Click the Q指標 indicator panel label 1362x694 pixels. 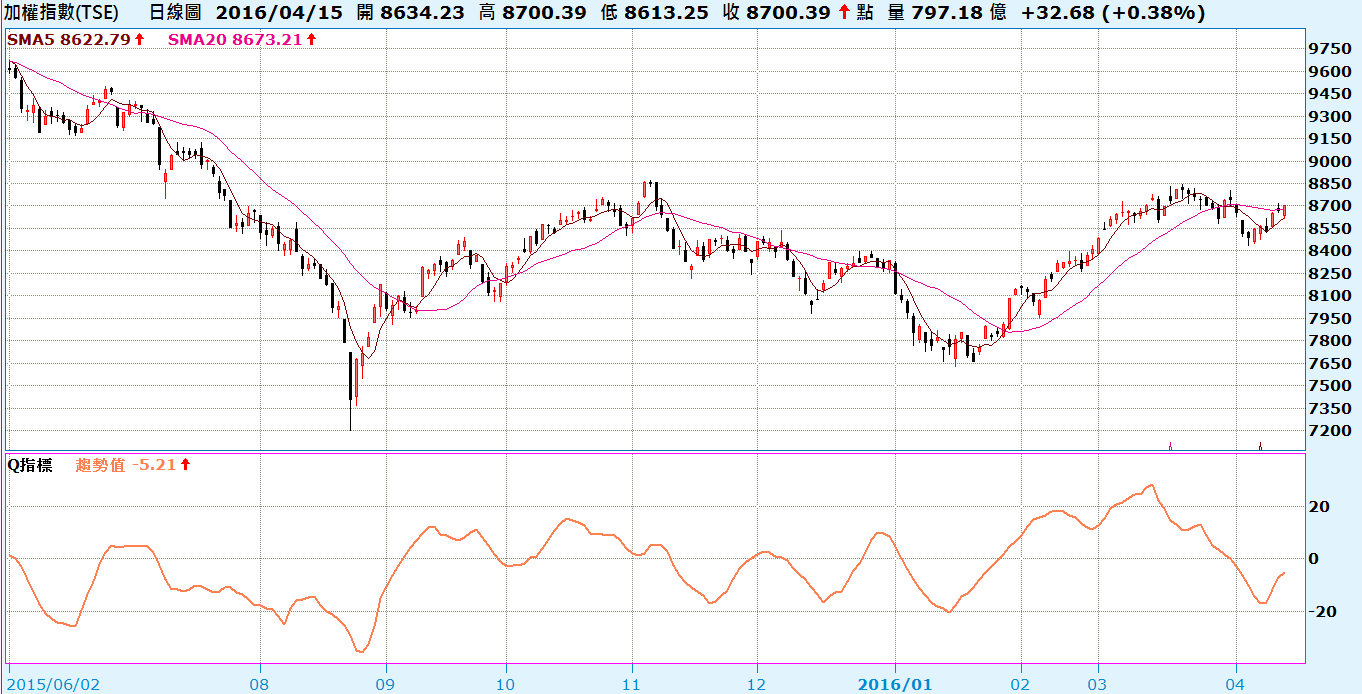[x=31, y=465]
